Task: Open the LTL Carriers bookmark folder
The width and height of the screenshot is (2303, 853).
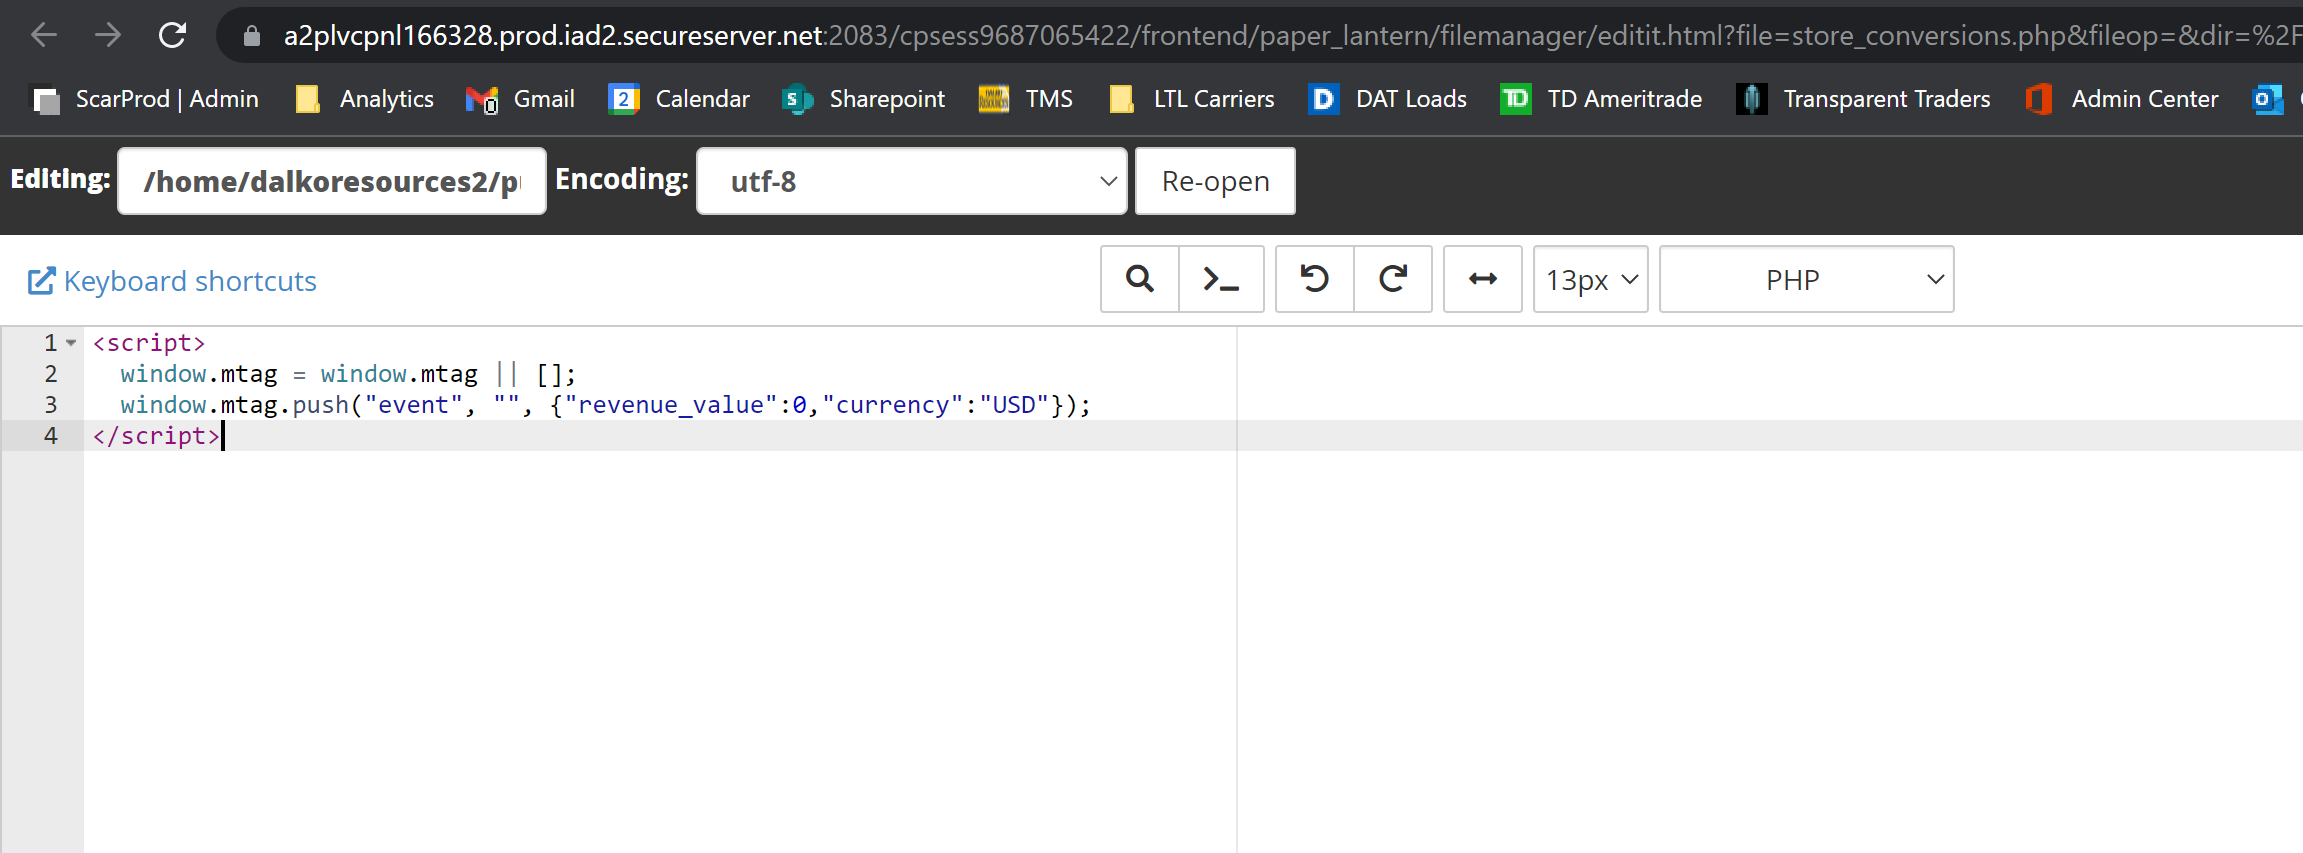Action: pos(1192,99)
